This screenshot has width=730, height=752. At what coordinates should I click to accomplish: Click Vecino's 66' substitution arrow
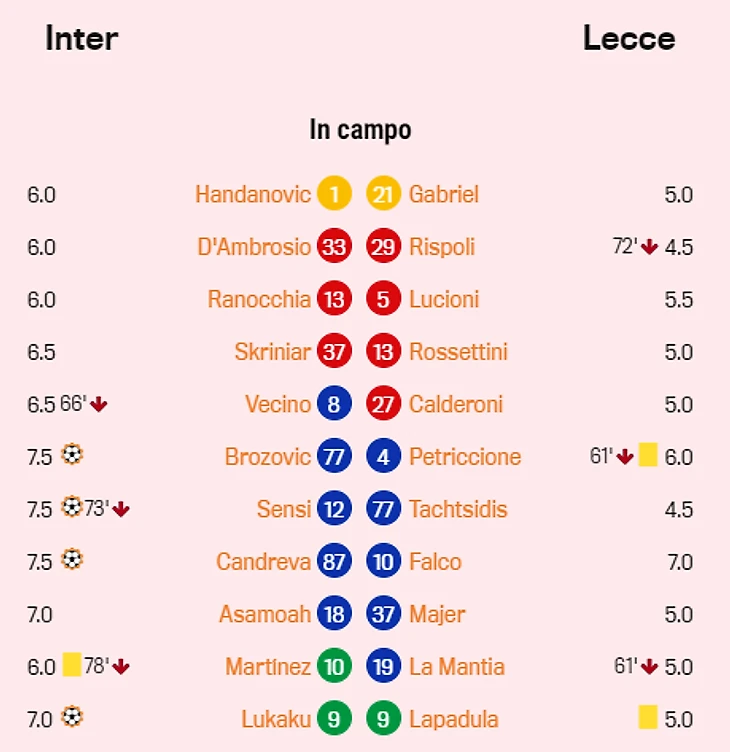click(98, 404)
